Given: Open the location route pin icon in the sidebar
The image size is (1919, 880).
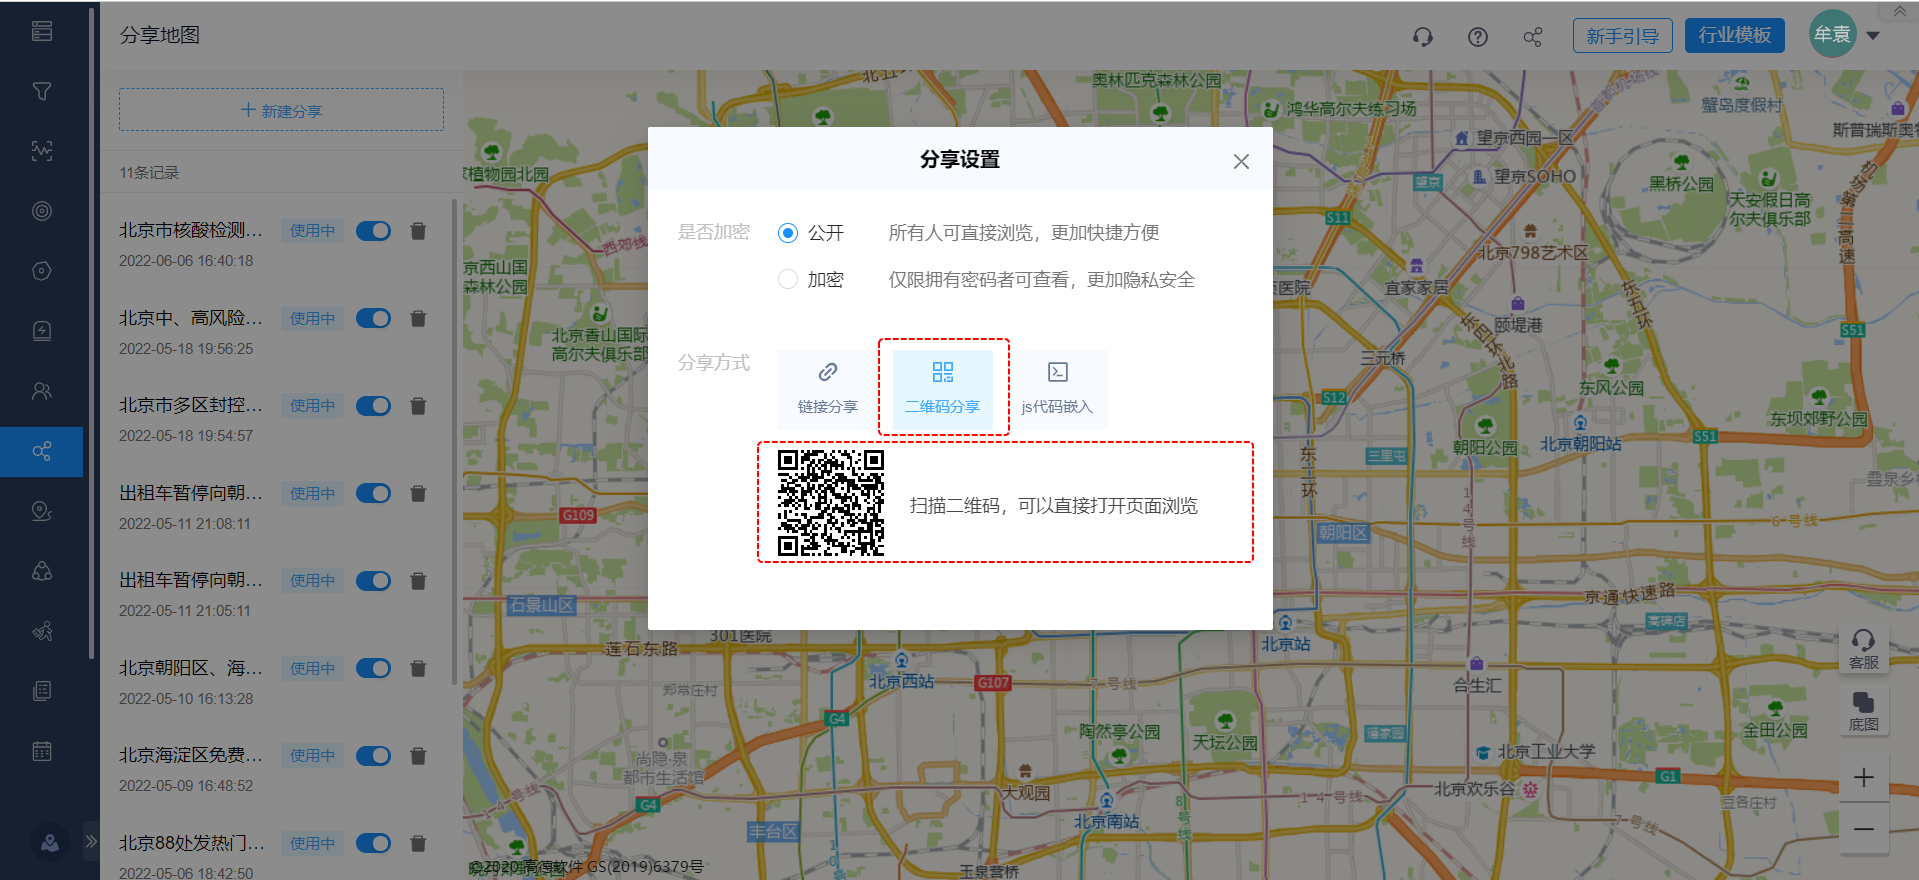Looking at the screenshot, I should (x=42, y=511).
